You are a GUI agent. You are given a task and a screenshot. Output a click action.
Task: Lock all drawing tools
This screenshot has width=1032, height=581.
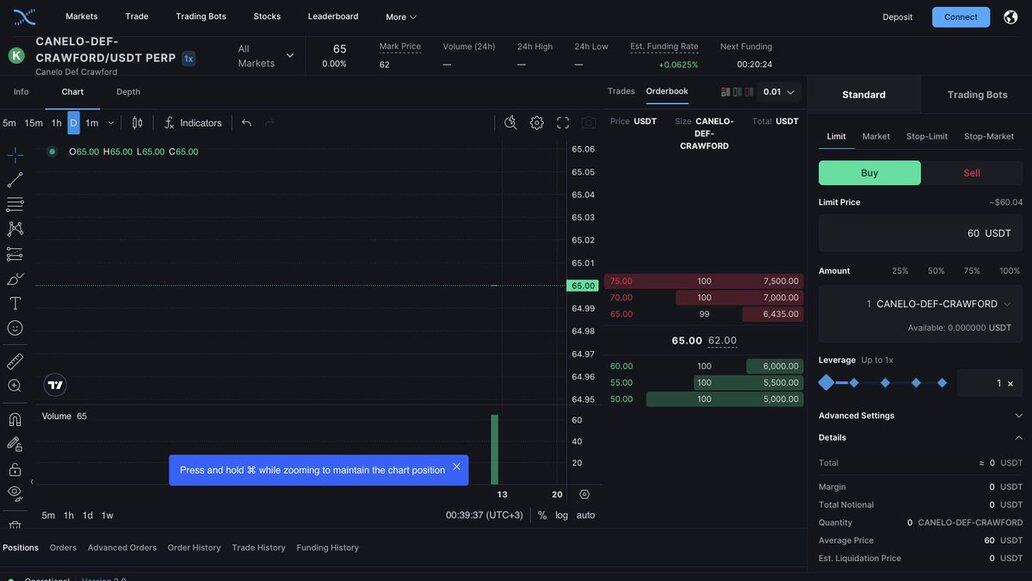pyautogui.click(x=15, y=469)
